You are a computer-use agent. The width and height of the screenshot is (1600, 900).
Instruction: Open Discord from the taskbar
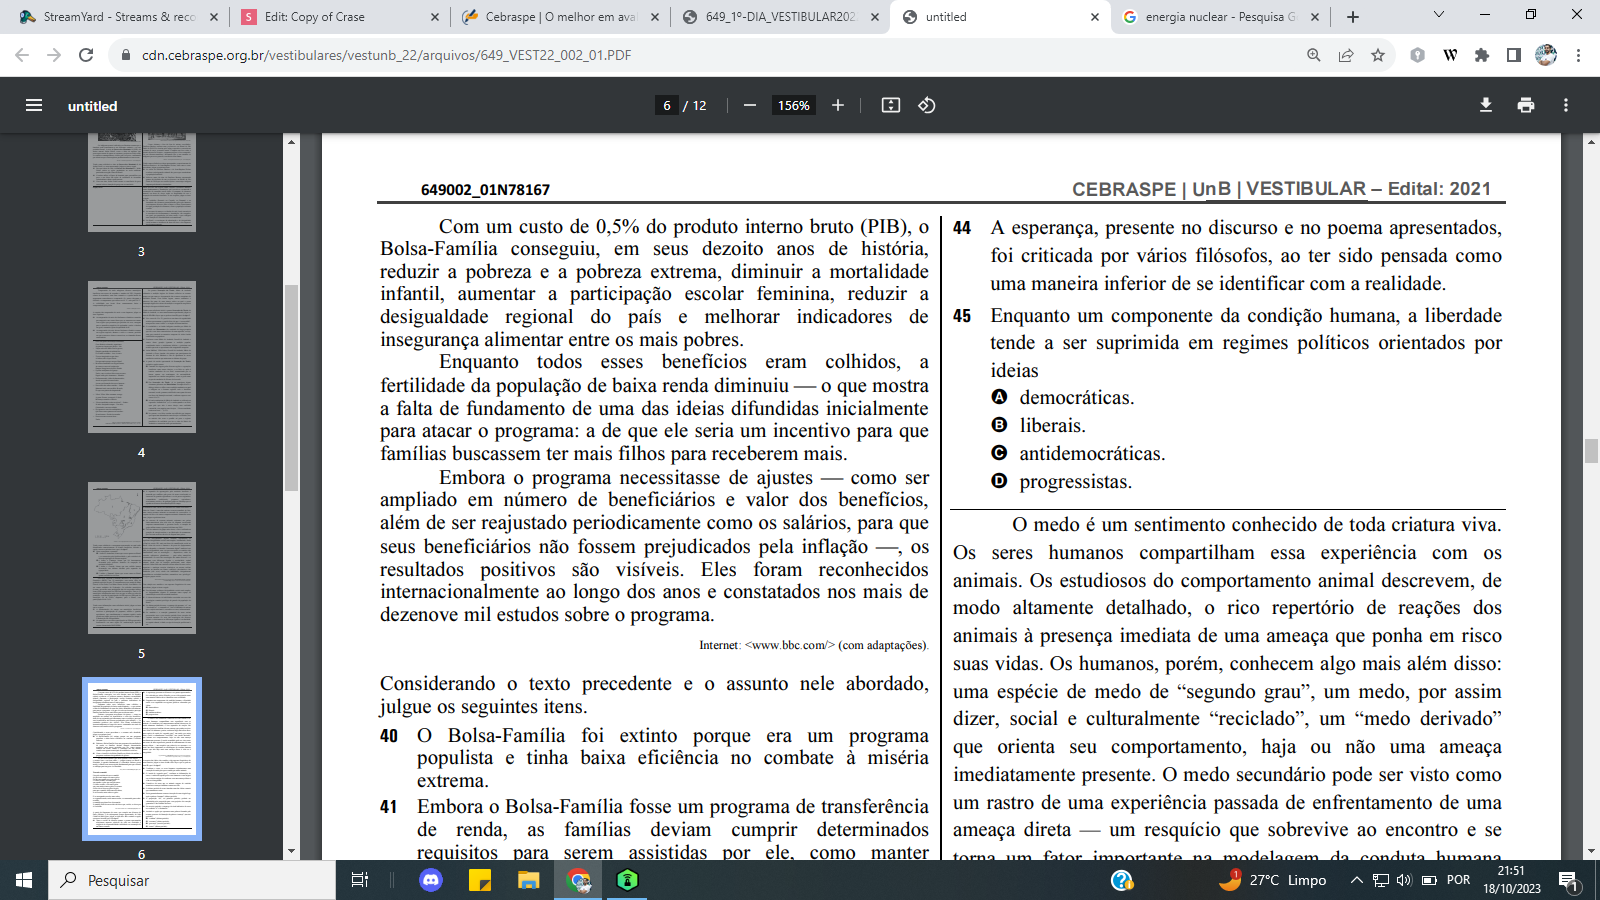(431, 880)
